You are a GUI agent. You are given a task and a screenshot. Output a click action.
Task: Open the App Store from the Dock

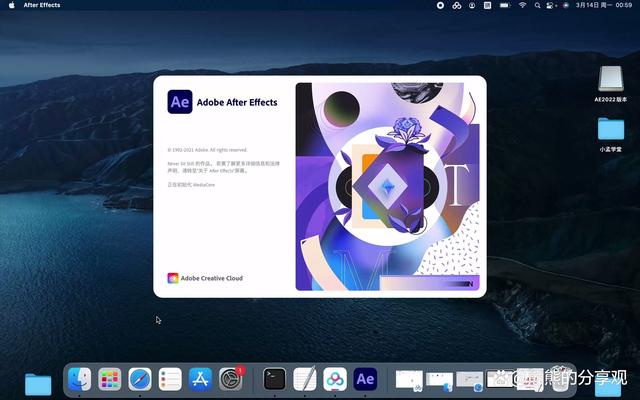pyautogui.click(x=200, y=379)
